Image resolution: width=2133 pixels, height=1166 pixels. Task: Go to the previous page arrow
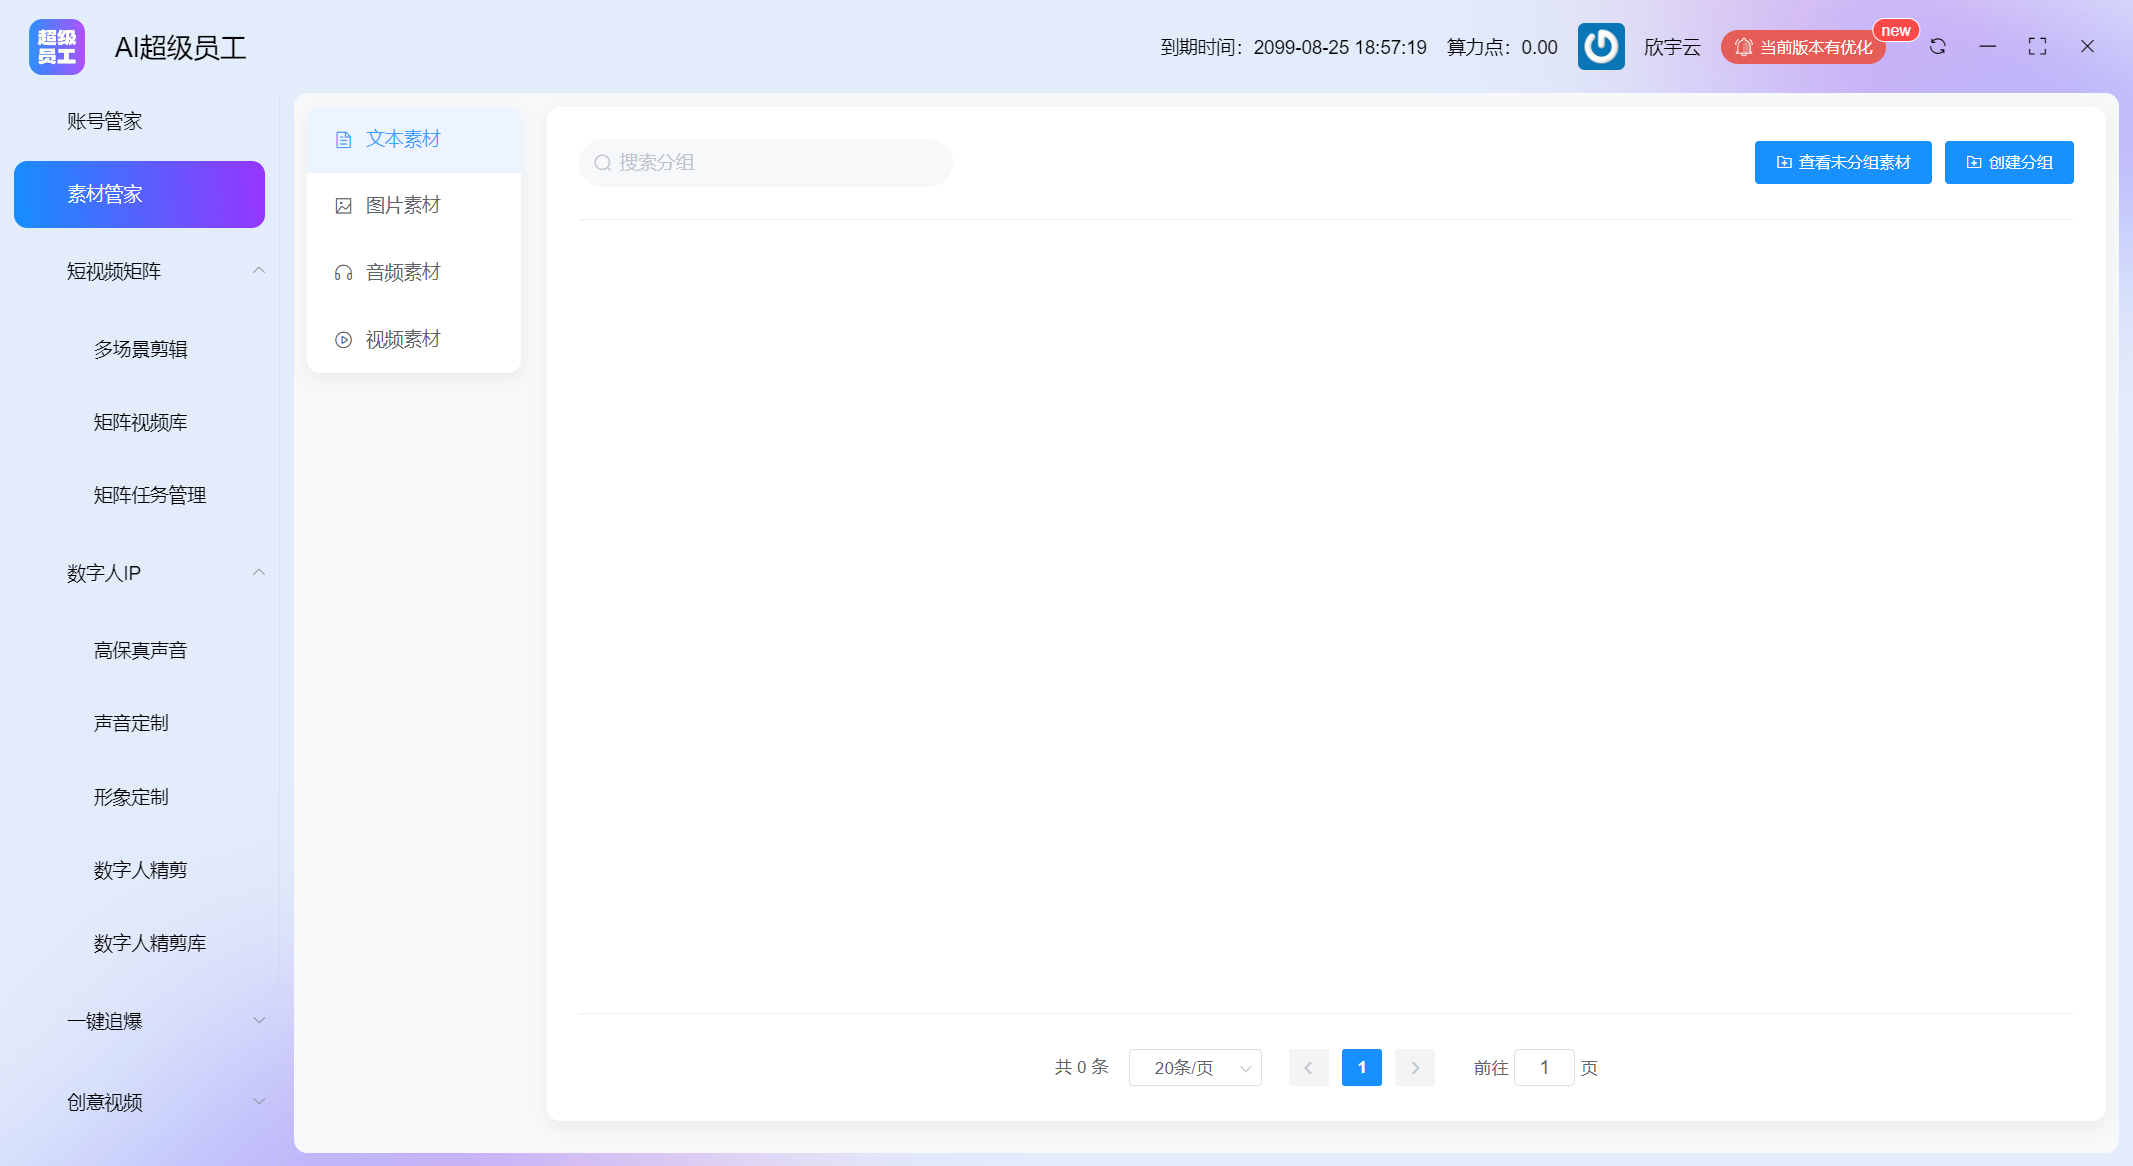[x=1309, y=1068]
